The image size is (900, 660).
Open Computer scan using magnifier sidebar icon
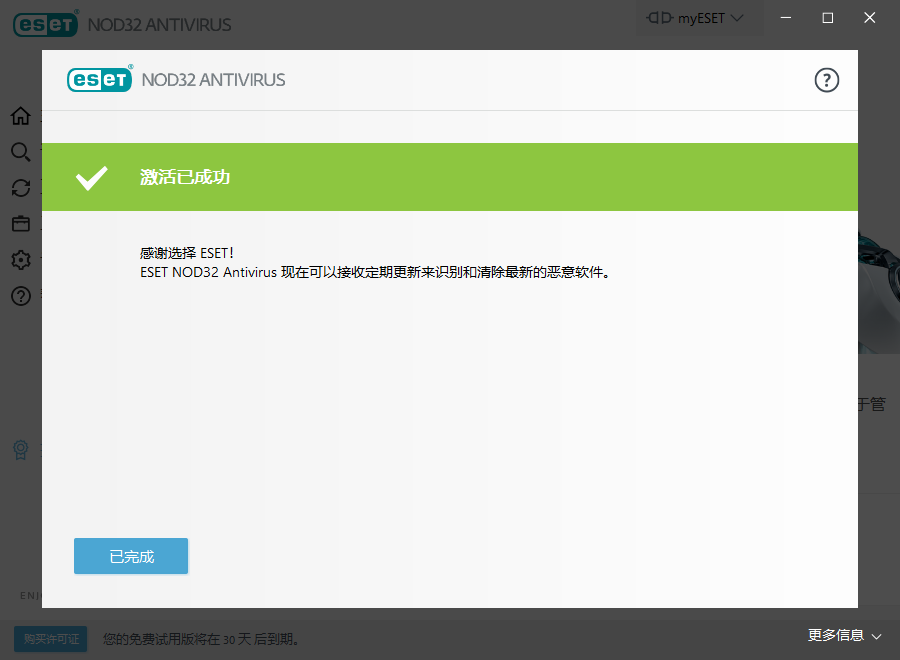[x=21, y=152]
